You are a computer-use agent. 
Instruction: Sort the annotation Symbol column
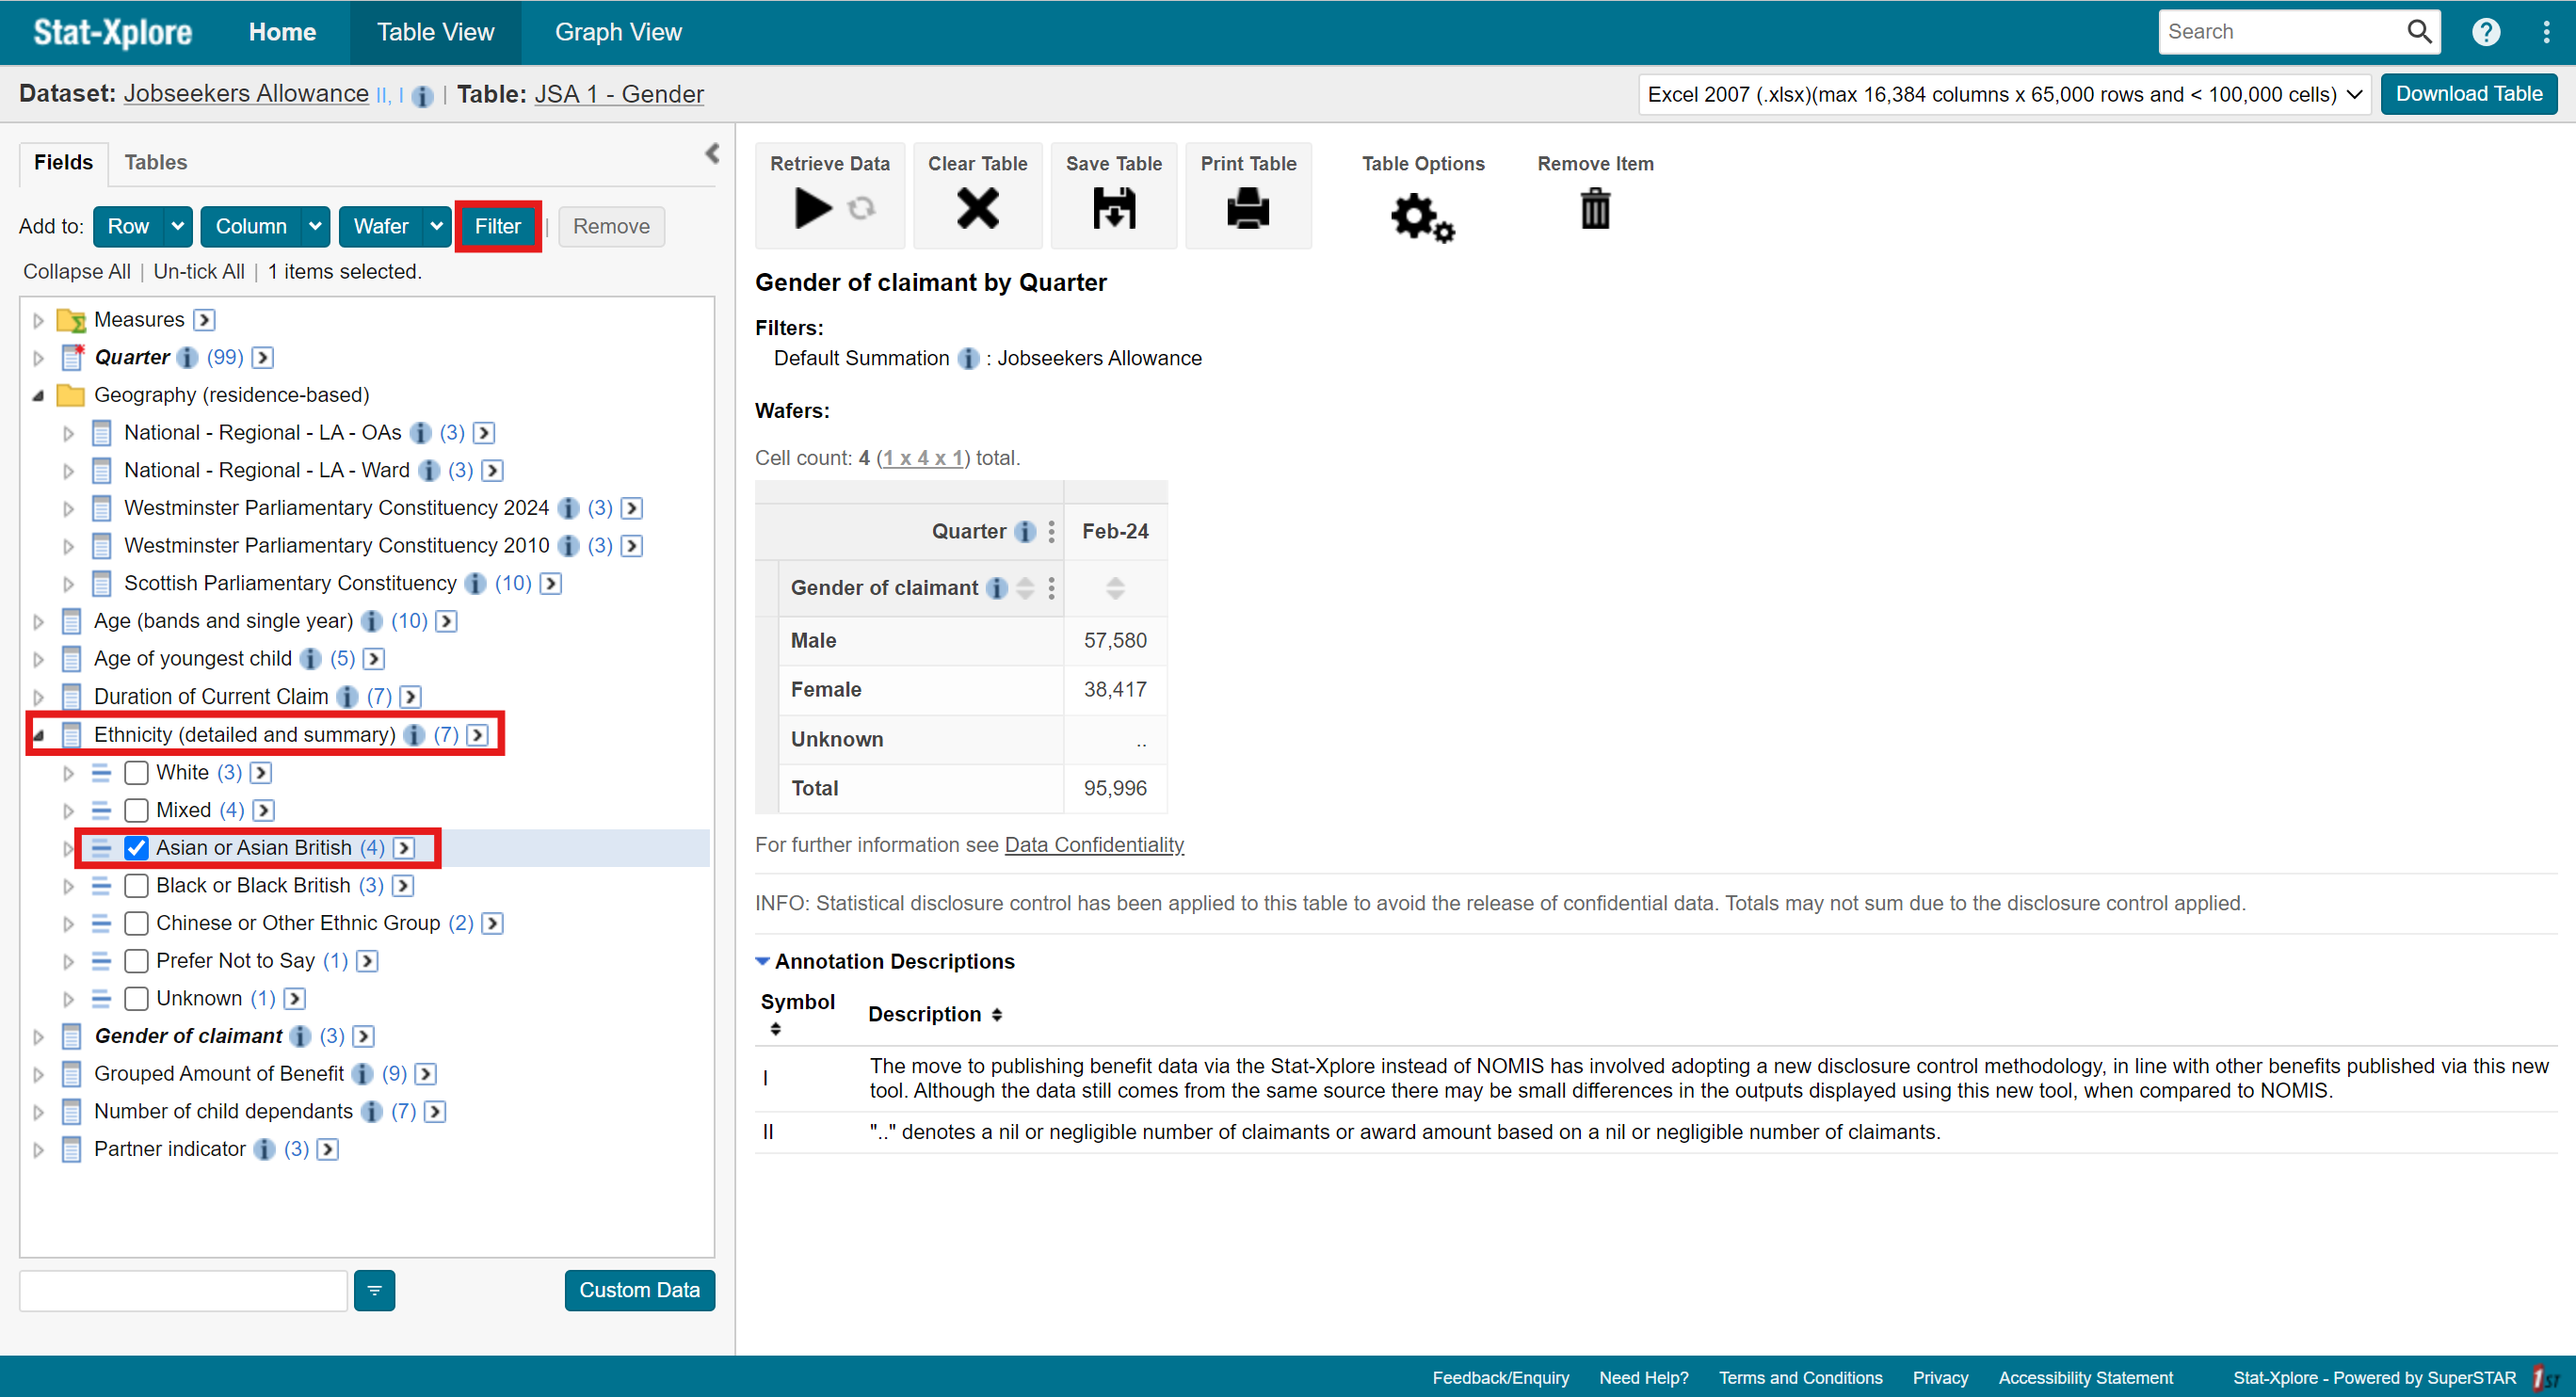pos(775,1029)
